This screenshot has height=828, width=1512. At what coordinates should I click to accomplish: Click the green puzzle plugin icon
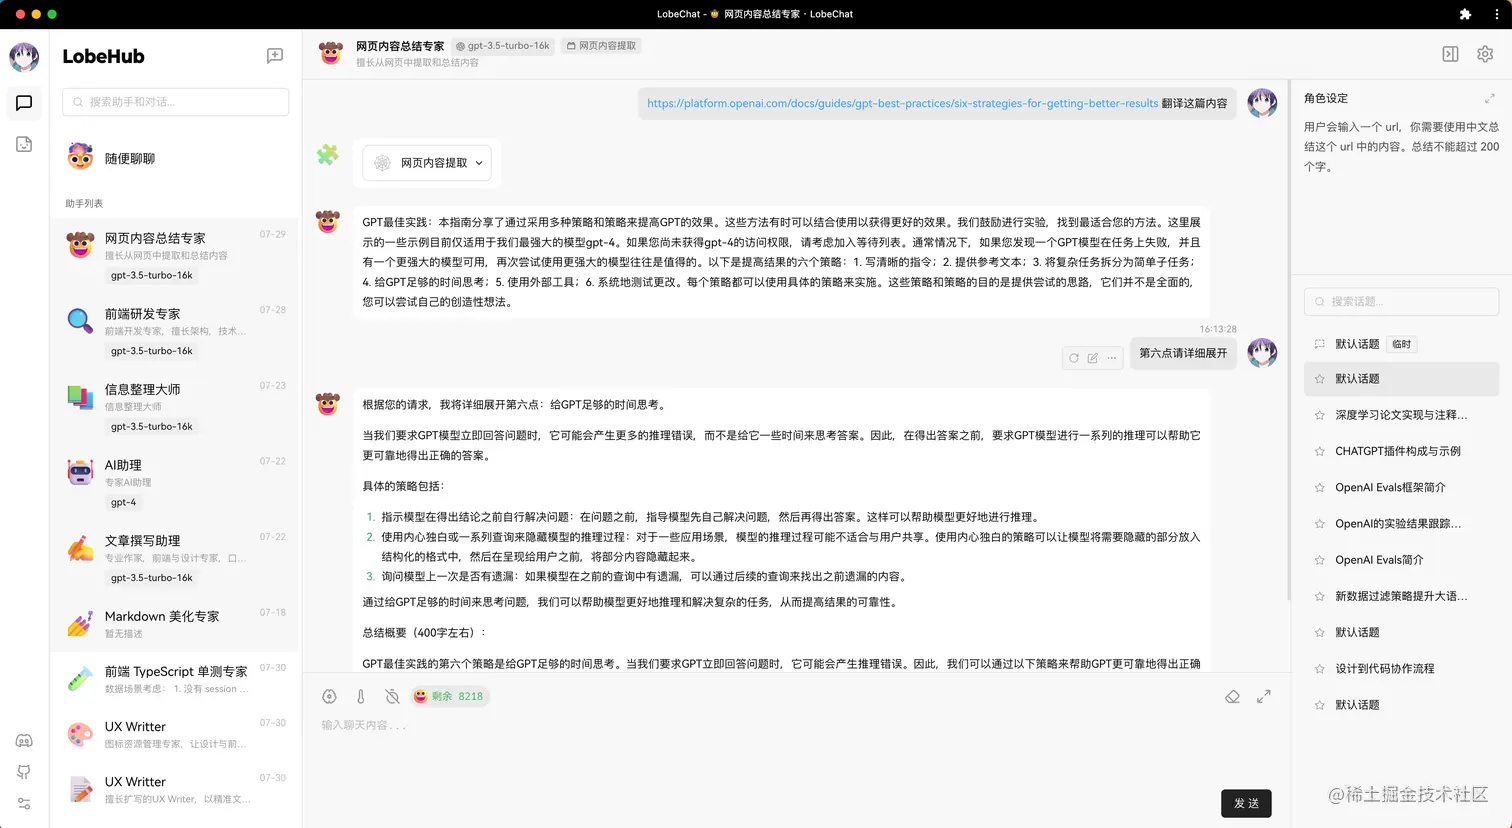(328, 155)
